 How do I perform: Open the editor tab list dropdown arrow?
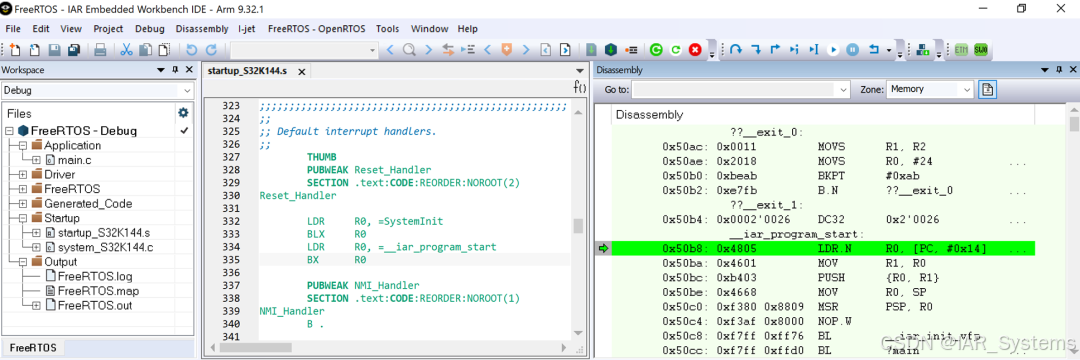pyautogui.click(x=580, y=70)
